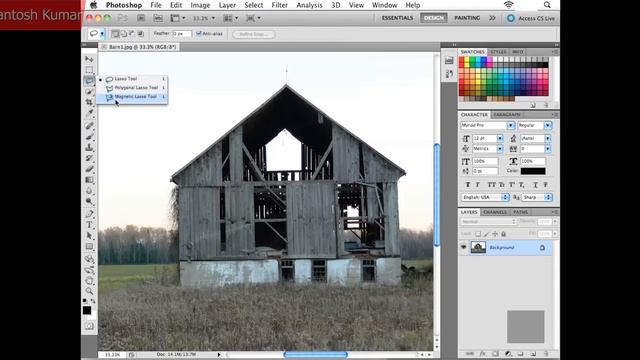Screen dimensions: 640x360
Task: Toggle Strikethrough in Character panel
Action: tap(545, 185)
